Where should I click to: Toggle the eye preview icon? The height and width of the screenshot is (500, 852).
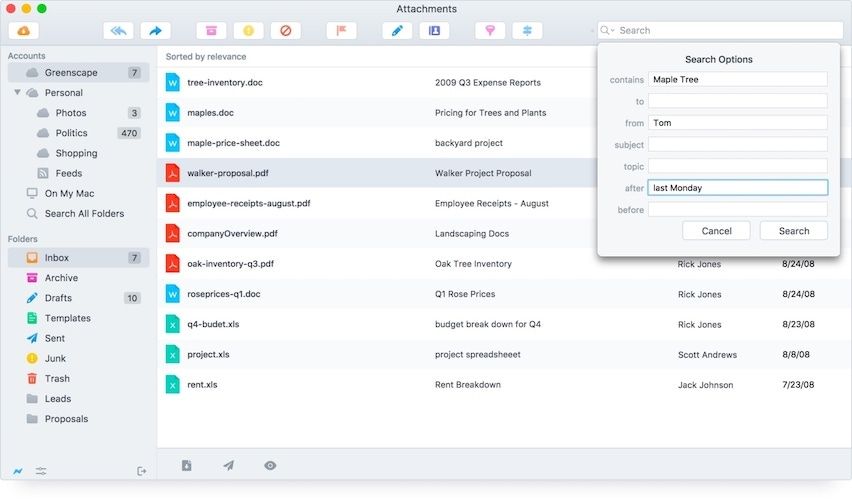[x=270, y=465]
